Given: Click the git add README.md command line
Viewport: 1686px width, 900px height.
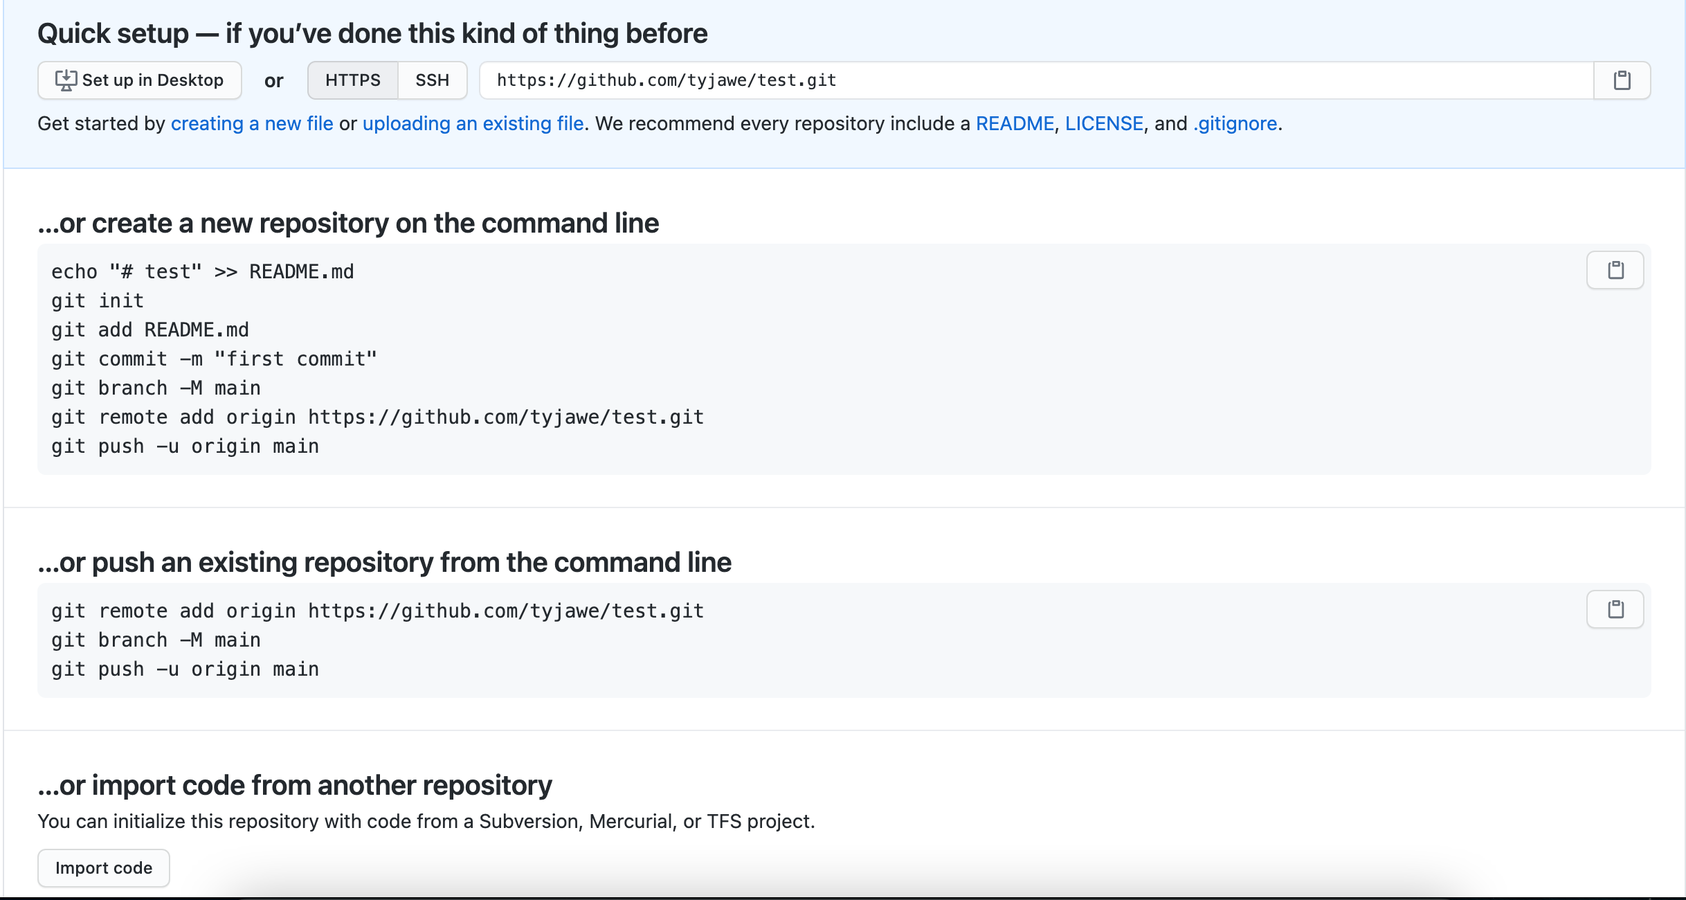Looking at the screenshot, I should (x=150, y=330).
